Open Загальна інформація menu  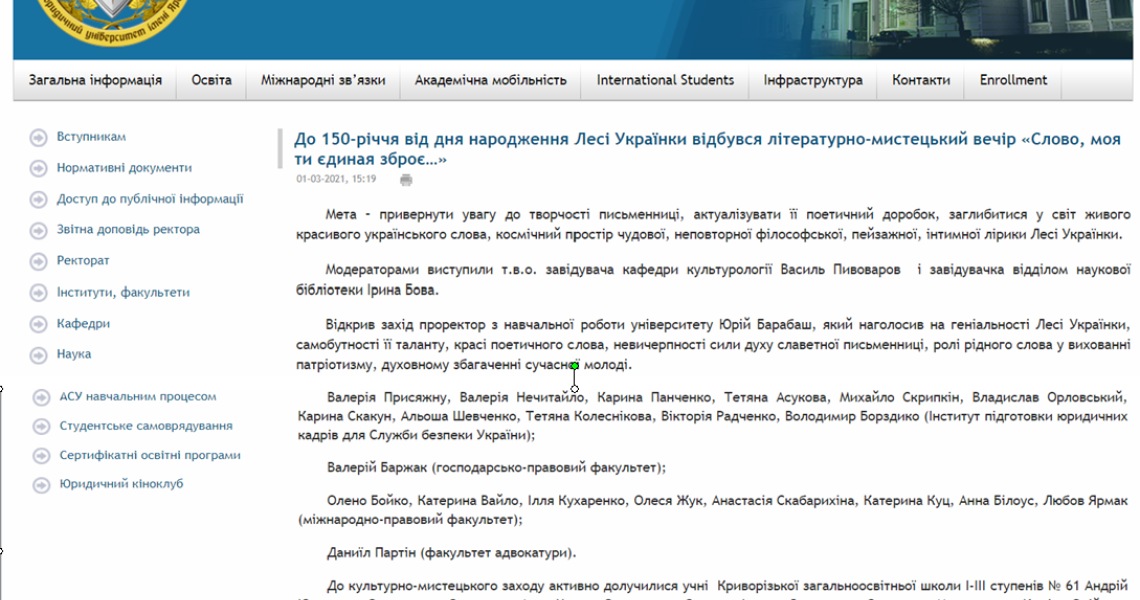[95, 80]
